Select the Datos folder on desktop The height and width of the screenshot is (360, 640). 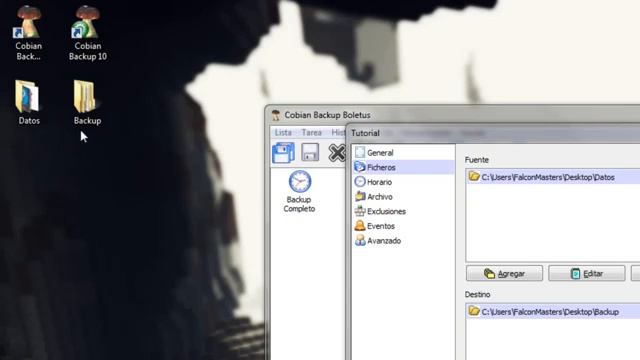29,102
